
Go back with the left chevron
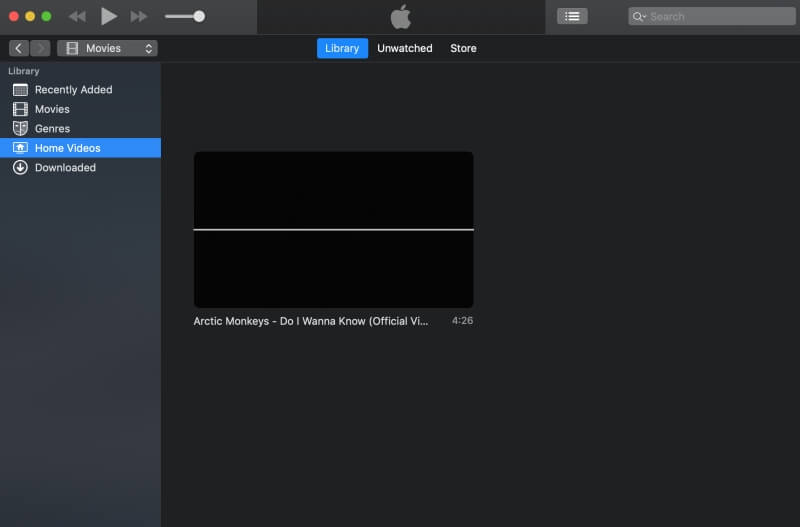[19, 48]
